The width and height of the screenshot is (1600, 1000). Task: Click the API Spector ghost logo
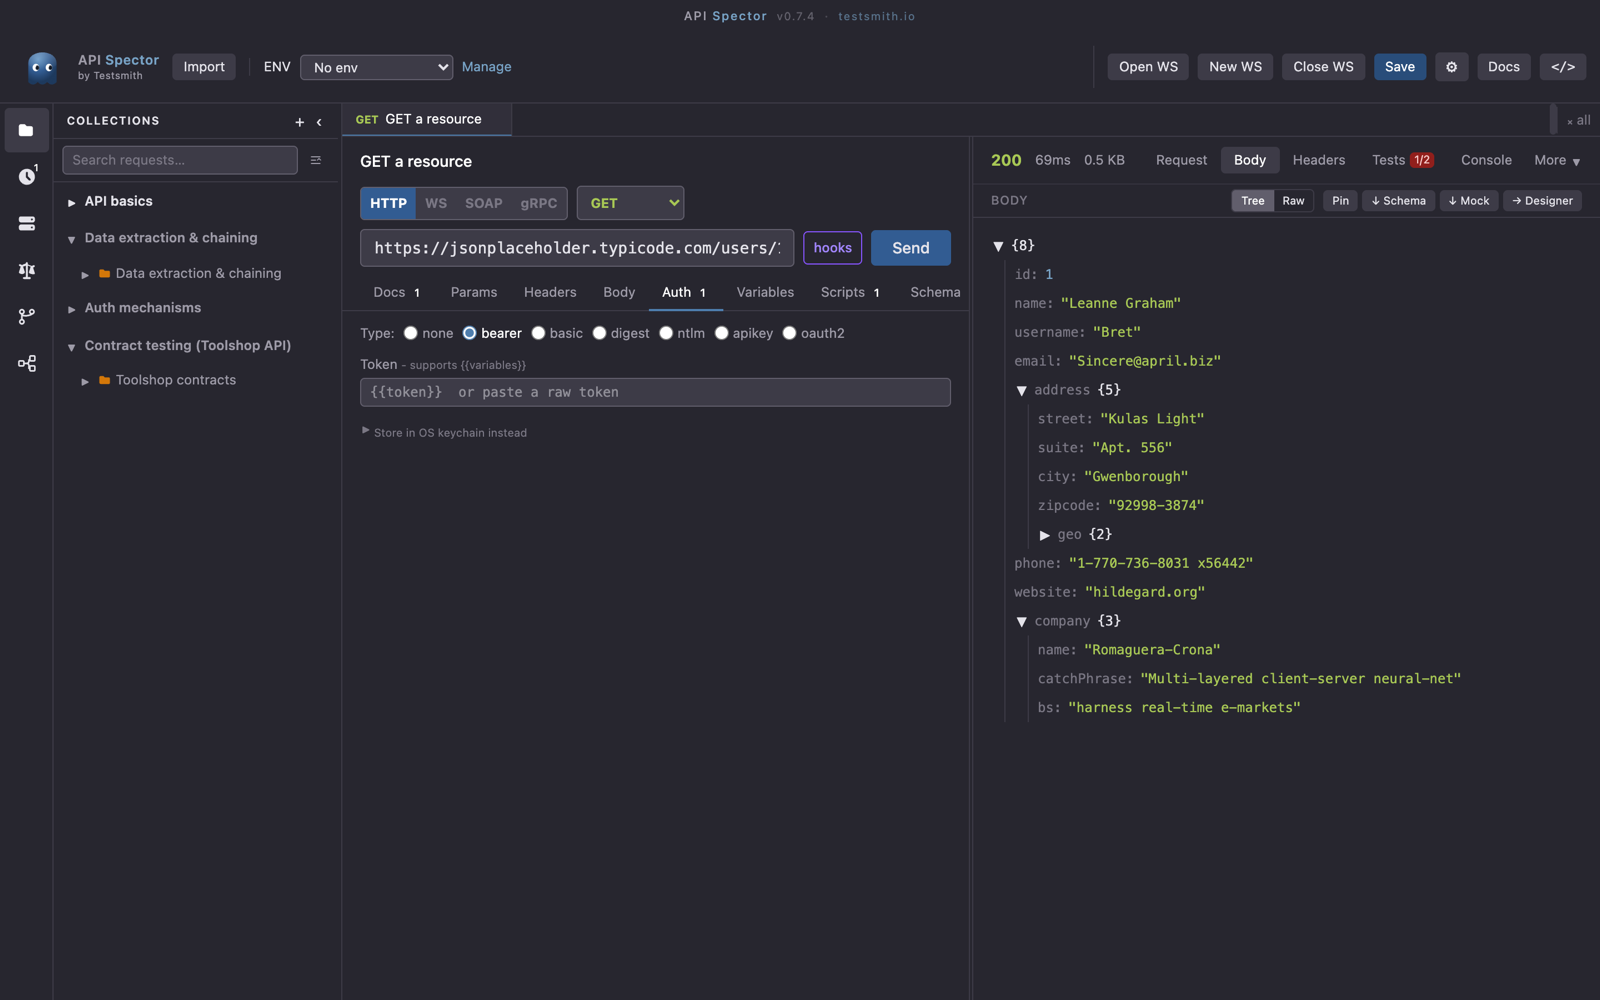click(x=42, y=67)
